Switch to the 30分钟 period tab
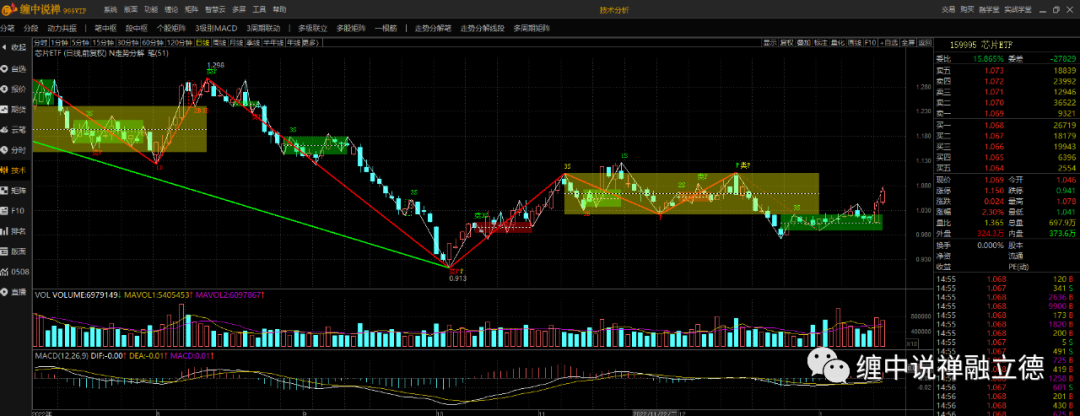Image resolution: width=1080 pixels, height=416 pixels. [128, 43]
